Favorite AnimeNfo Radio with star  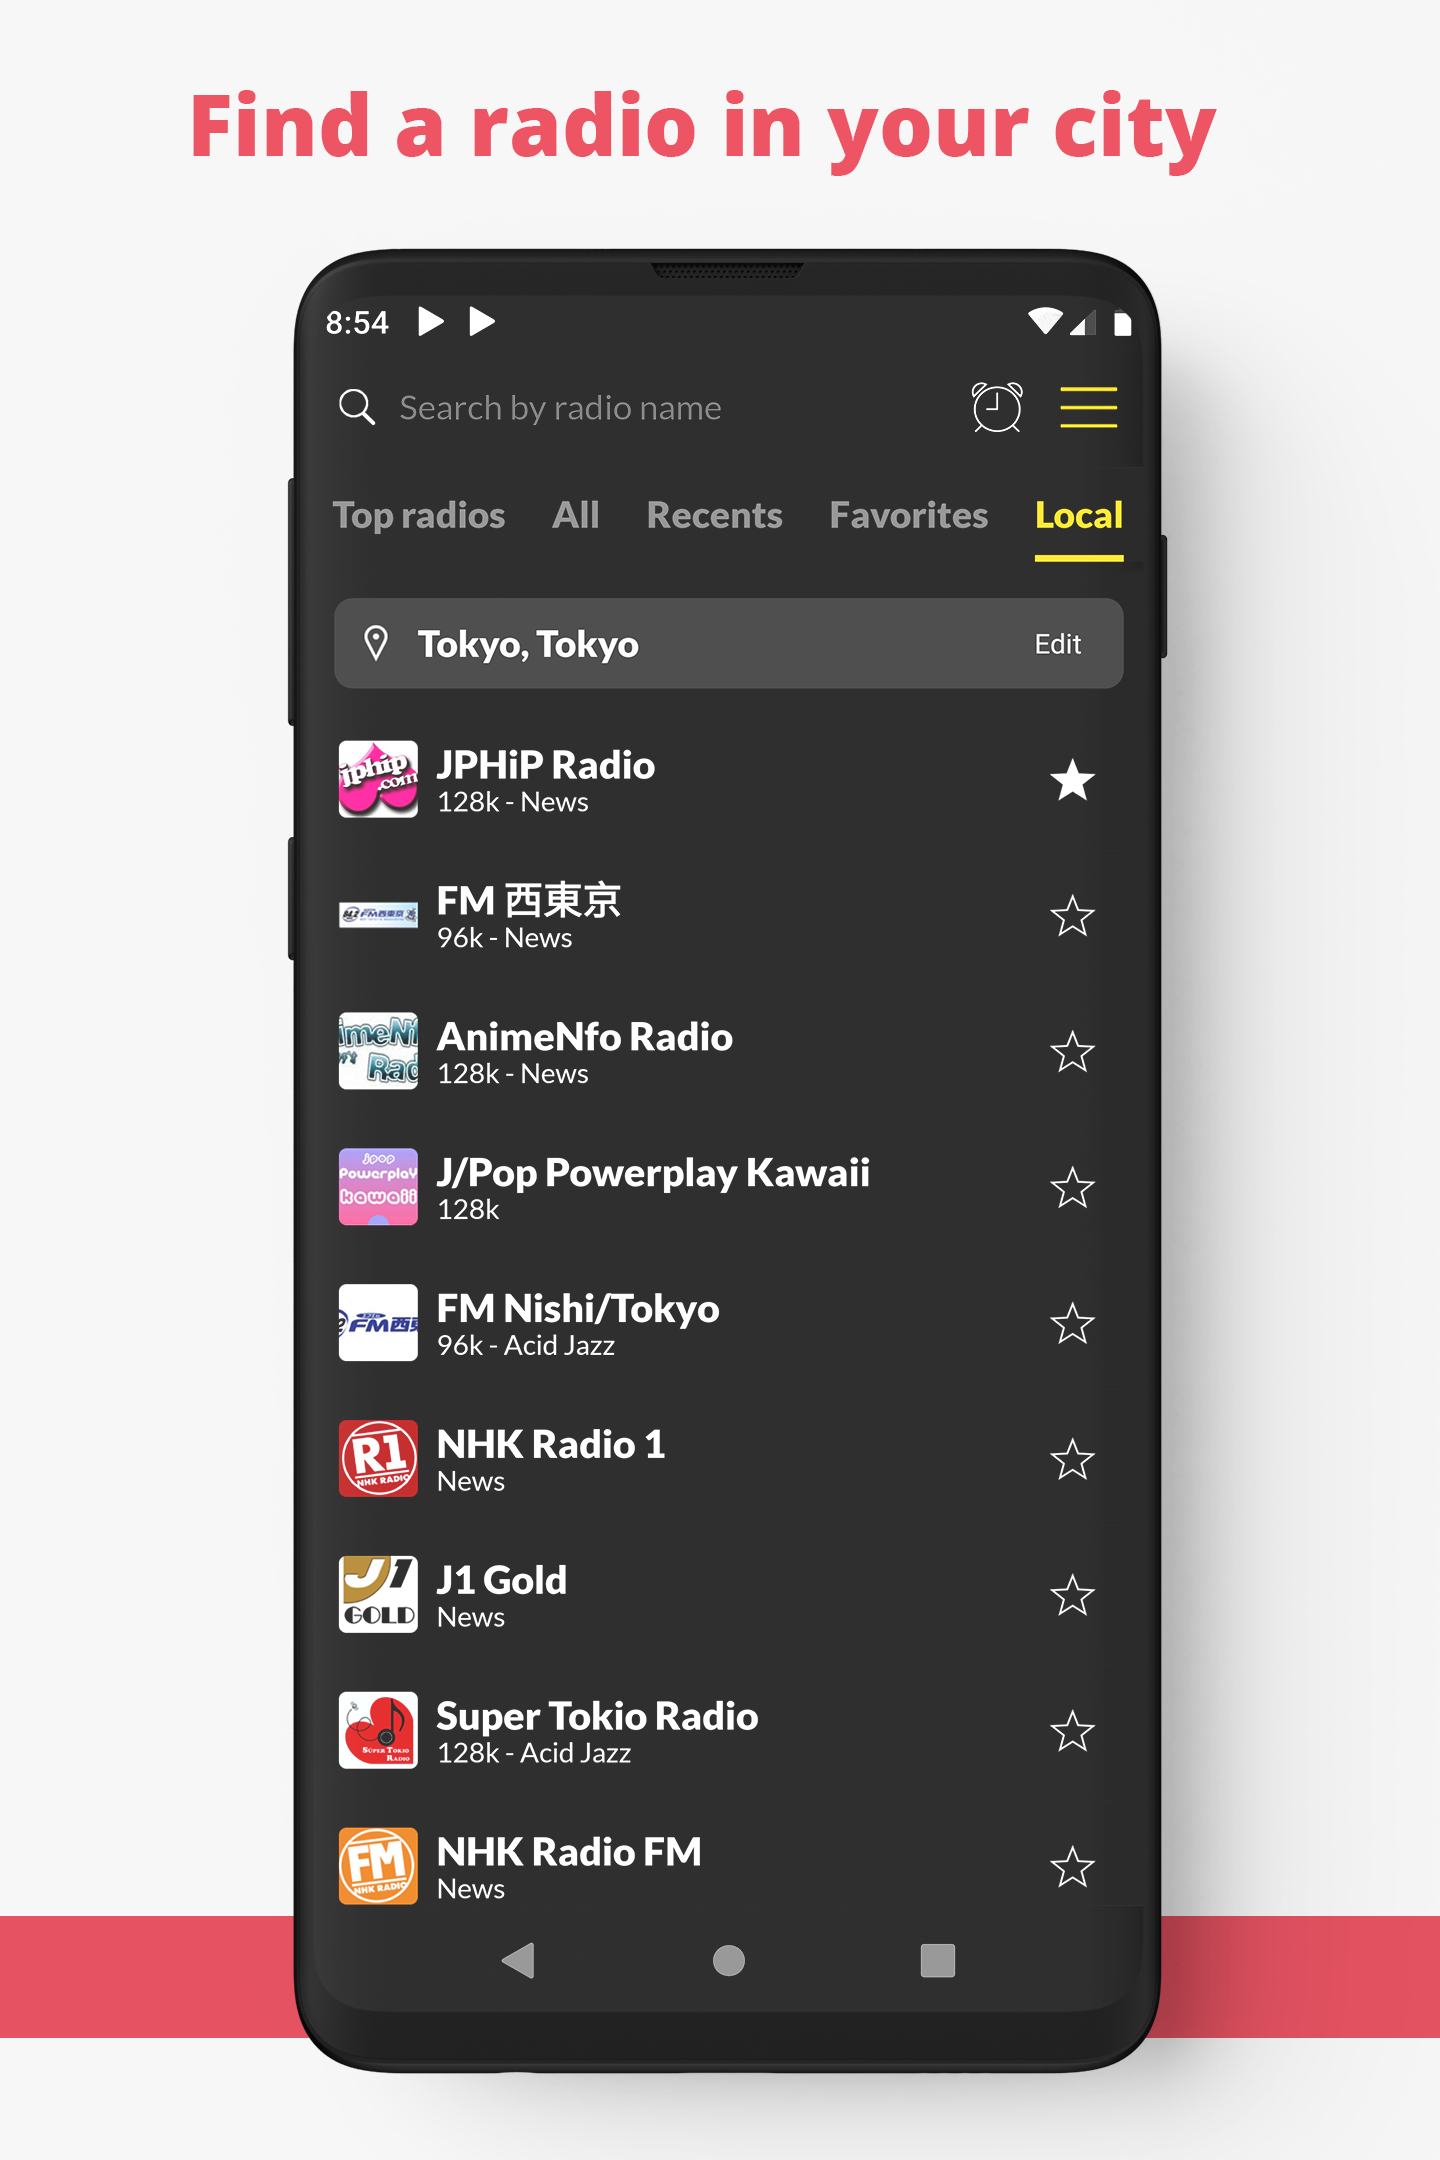point(1072,1052)
